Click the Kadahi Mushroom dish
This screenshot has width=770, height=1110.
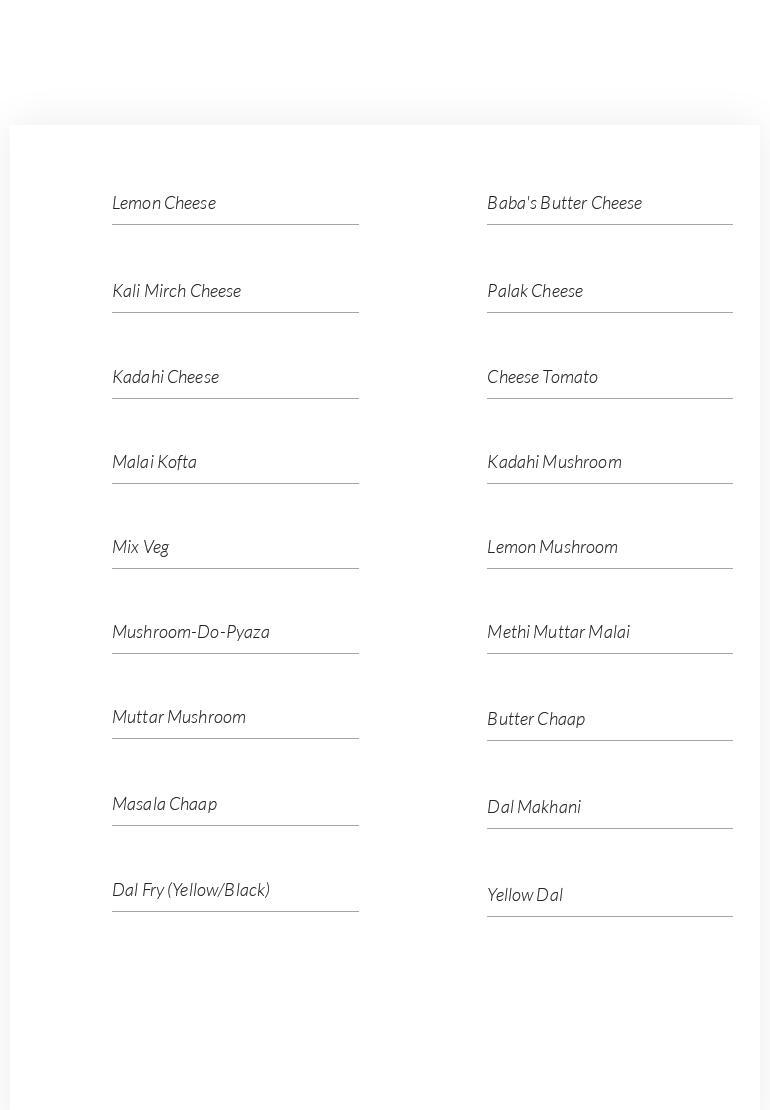[554, 462]
